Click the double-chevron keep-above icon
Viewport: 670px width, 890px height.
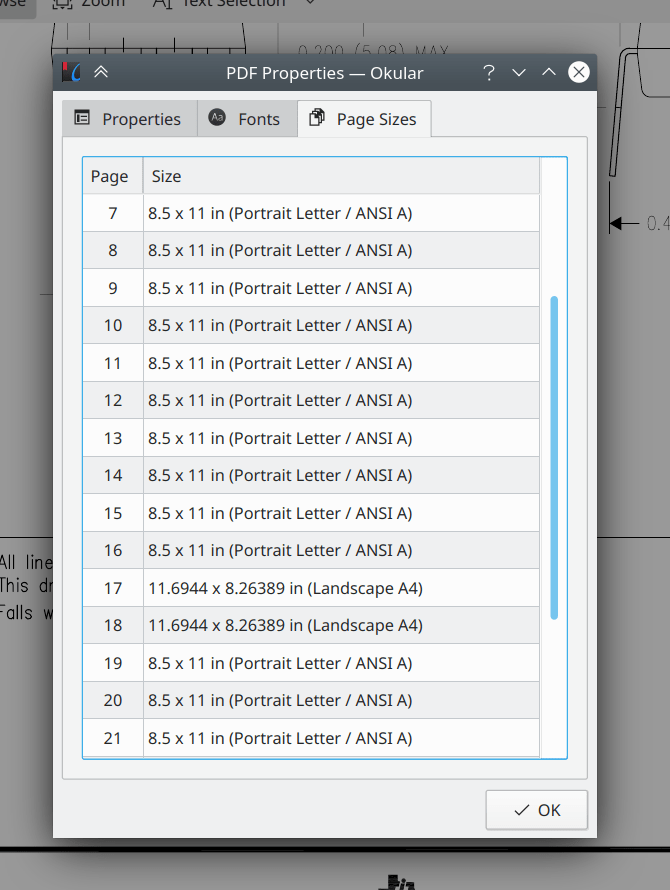click(x=100, y=72)
